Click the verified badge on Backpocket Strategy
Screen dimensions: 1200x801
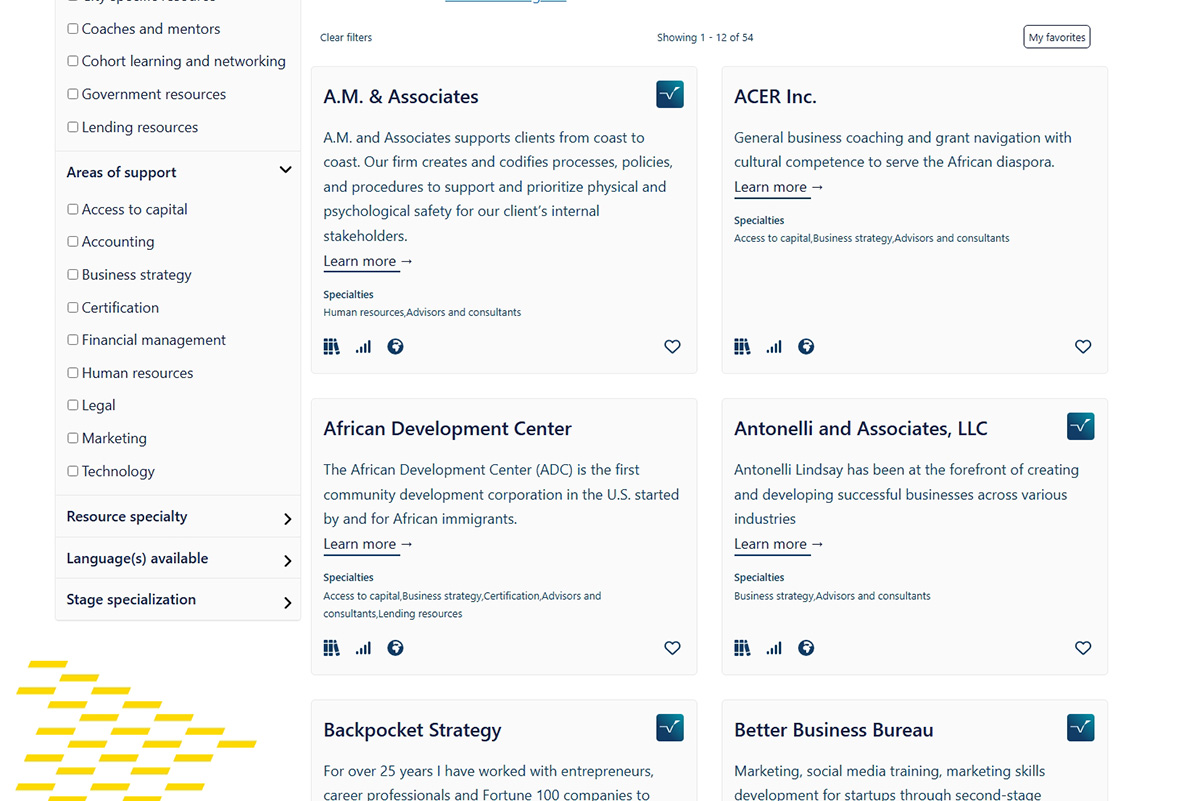669,727
